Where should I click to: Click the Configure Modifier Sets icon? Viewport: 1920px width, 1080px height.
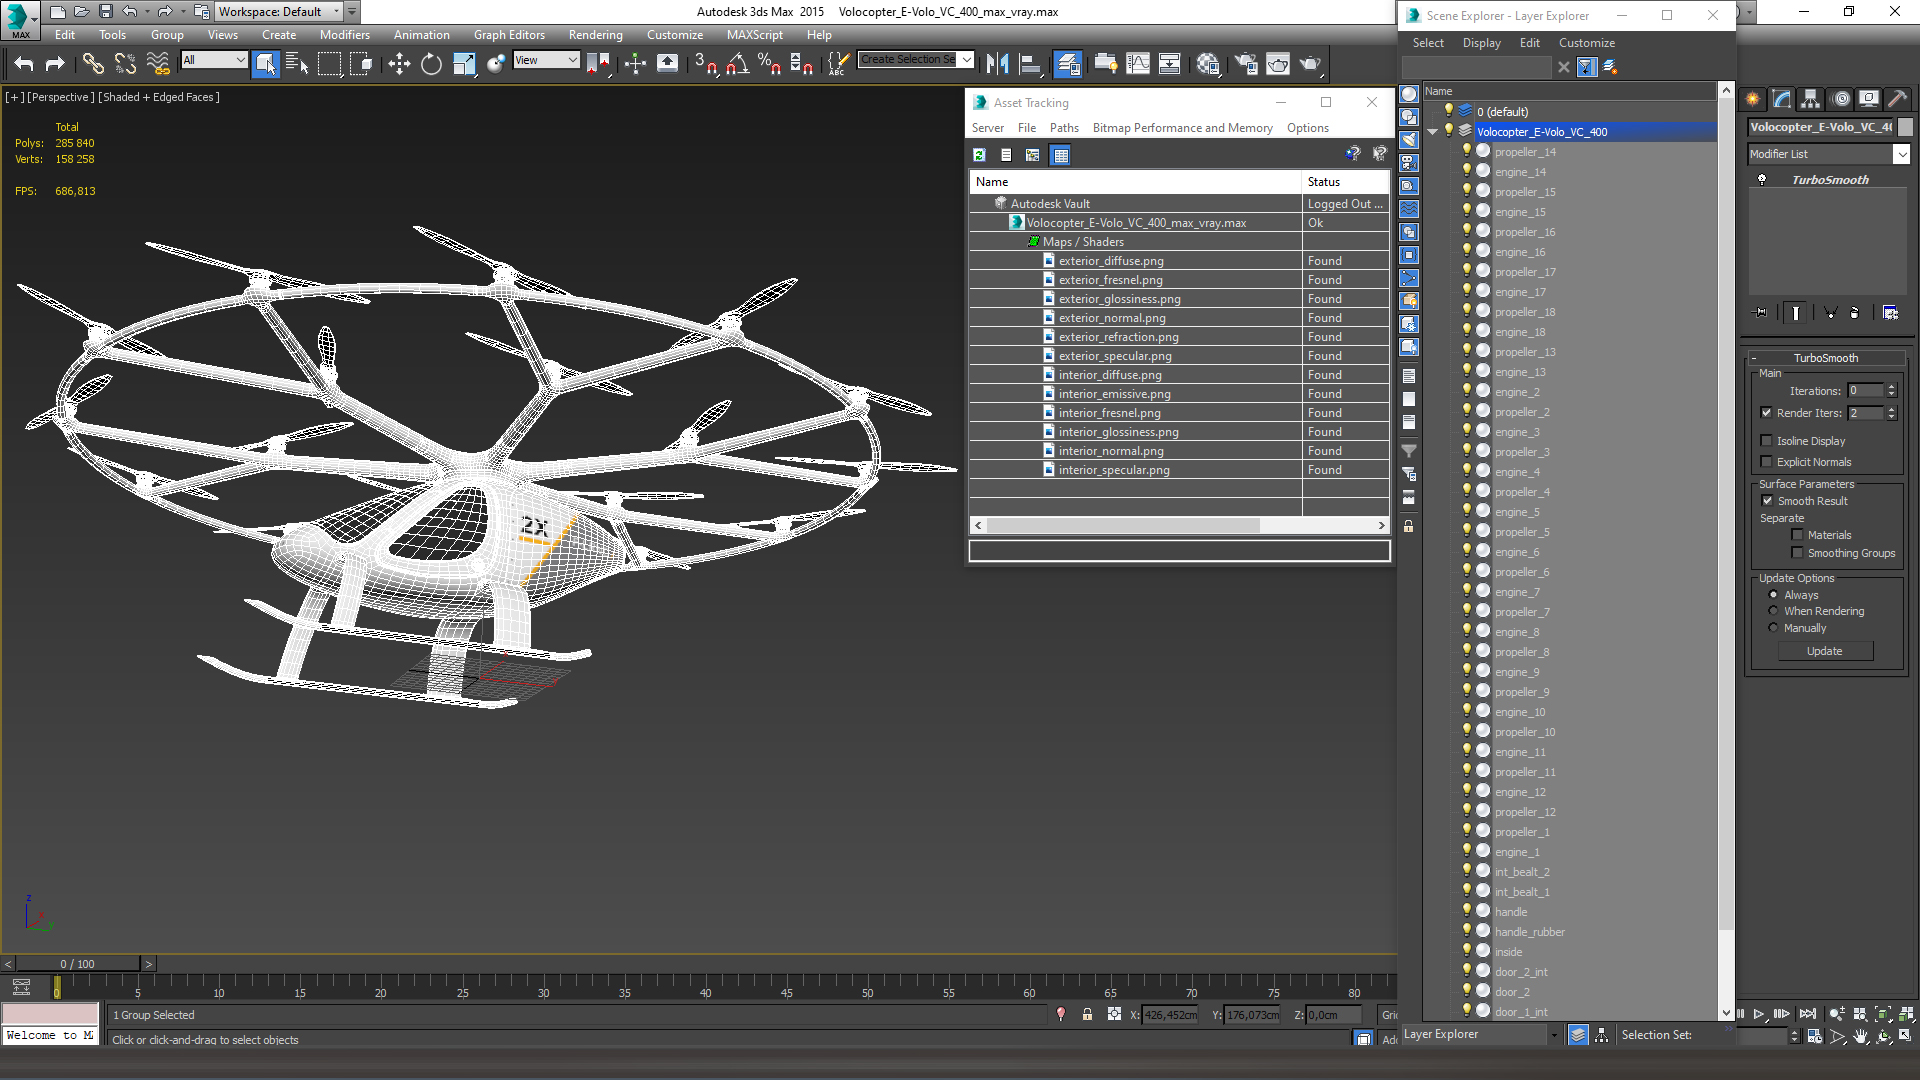[x=1890, y=313]
